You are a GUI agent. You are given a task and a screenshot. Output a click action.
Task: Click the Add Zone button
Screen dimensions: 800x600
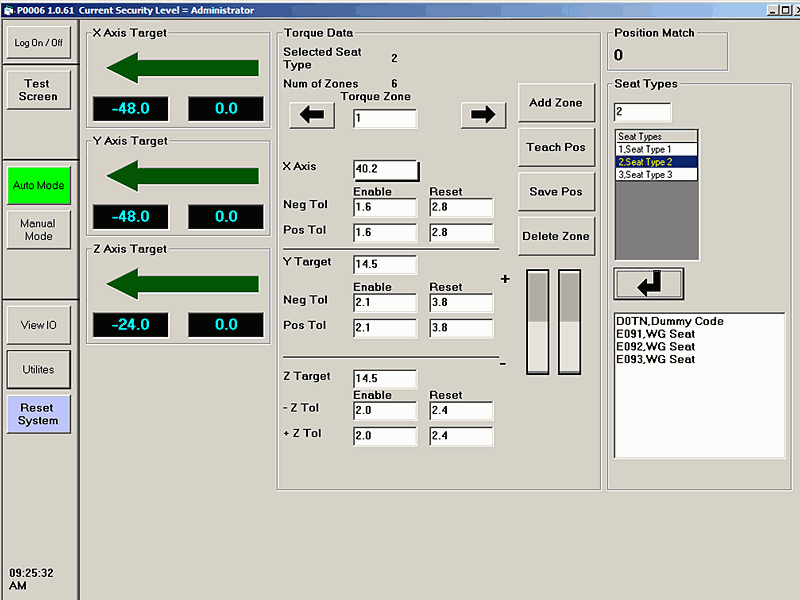[556, 103]
